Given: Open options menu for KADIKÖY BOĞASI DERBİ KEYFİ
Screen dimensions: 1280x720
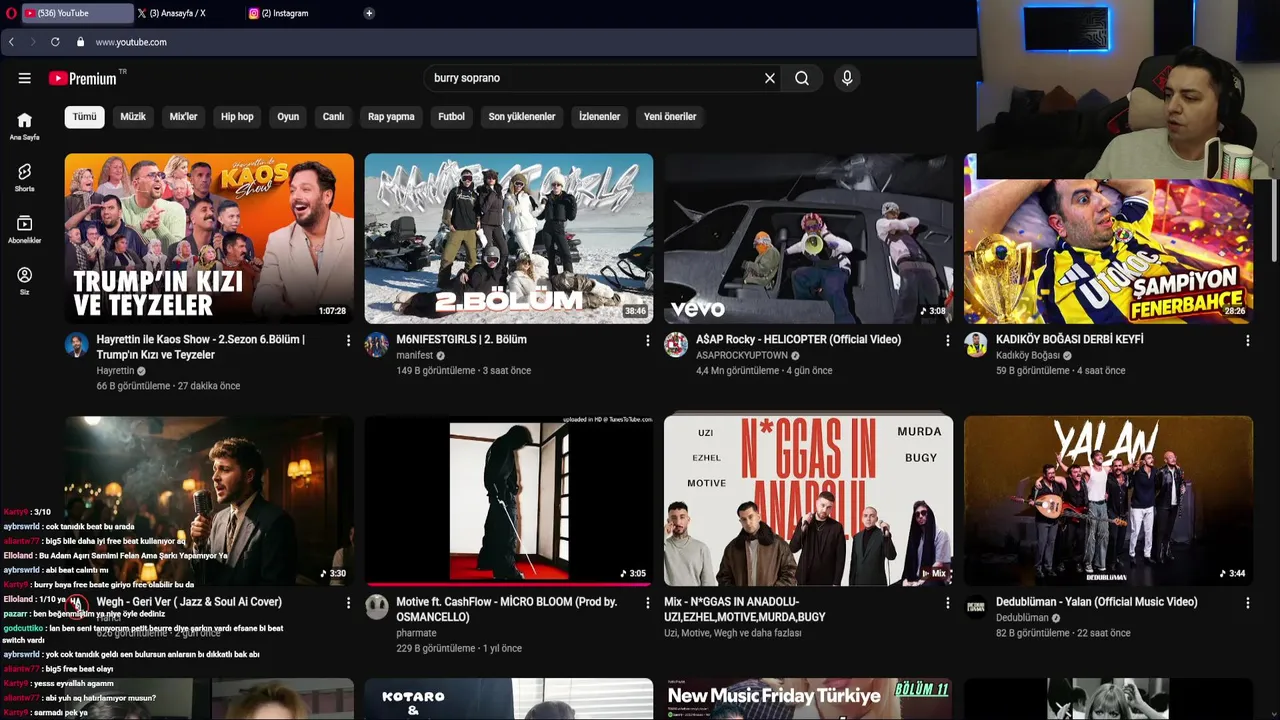Looking at the screenshot, I should click(1247, 341).
